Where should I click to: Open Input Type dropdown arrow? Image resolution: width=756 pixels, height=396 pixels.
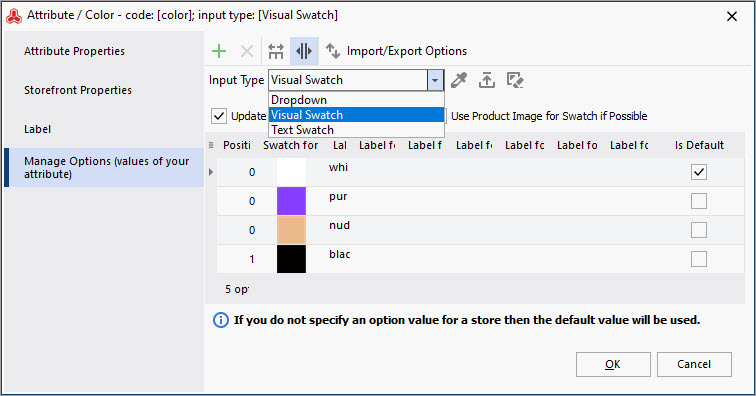(435, 80)
